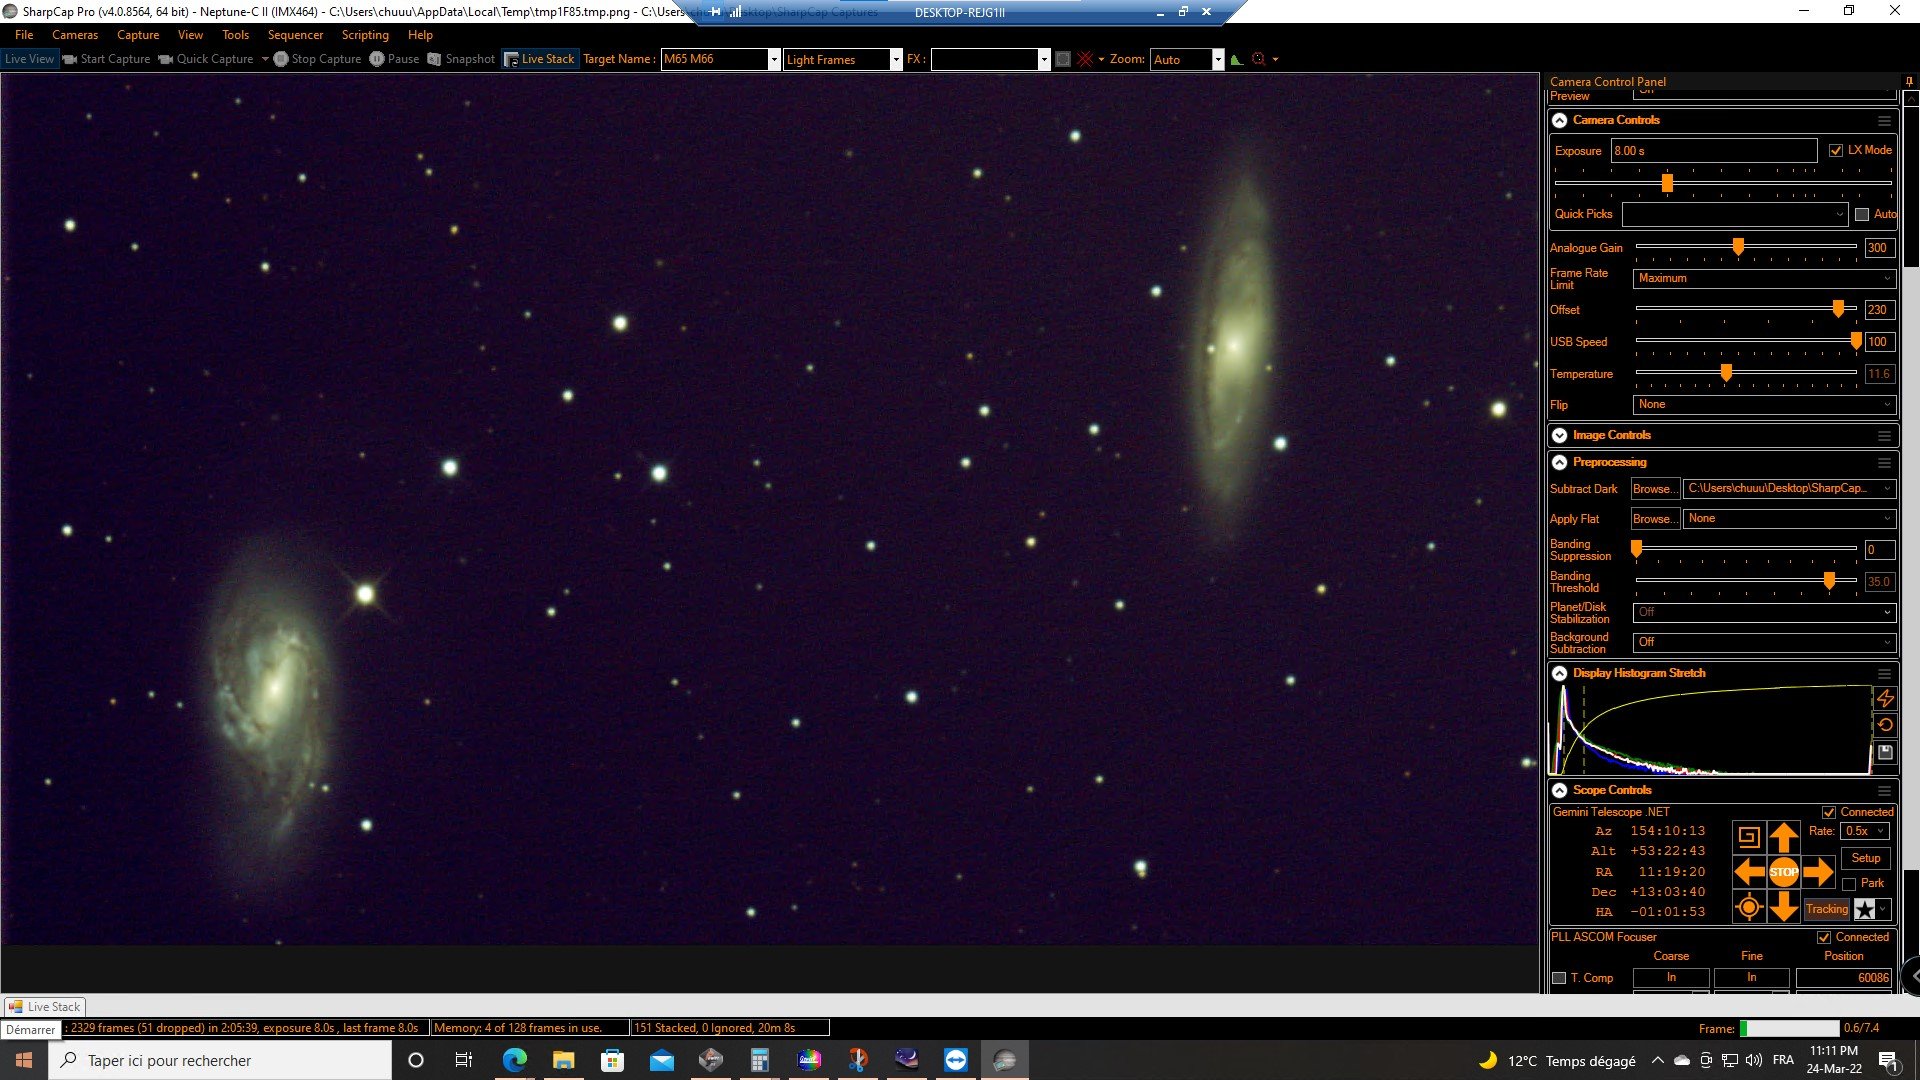Open the Quick Picks dropdown
Screen dimensions: 1920x1080
(1735, 214)
